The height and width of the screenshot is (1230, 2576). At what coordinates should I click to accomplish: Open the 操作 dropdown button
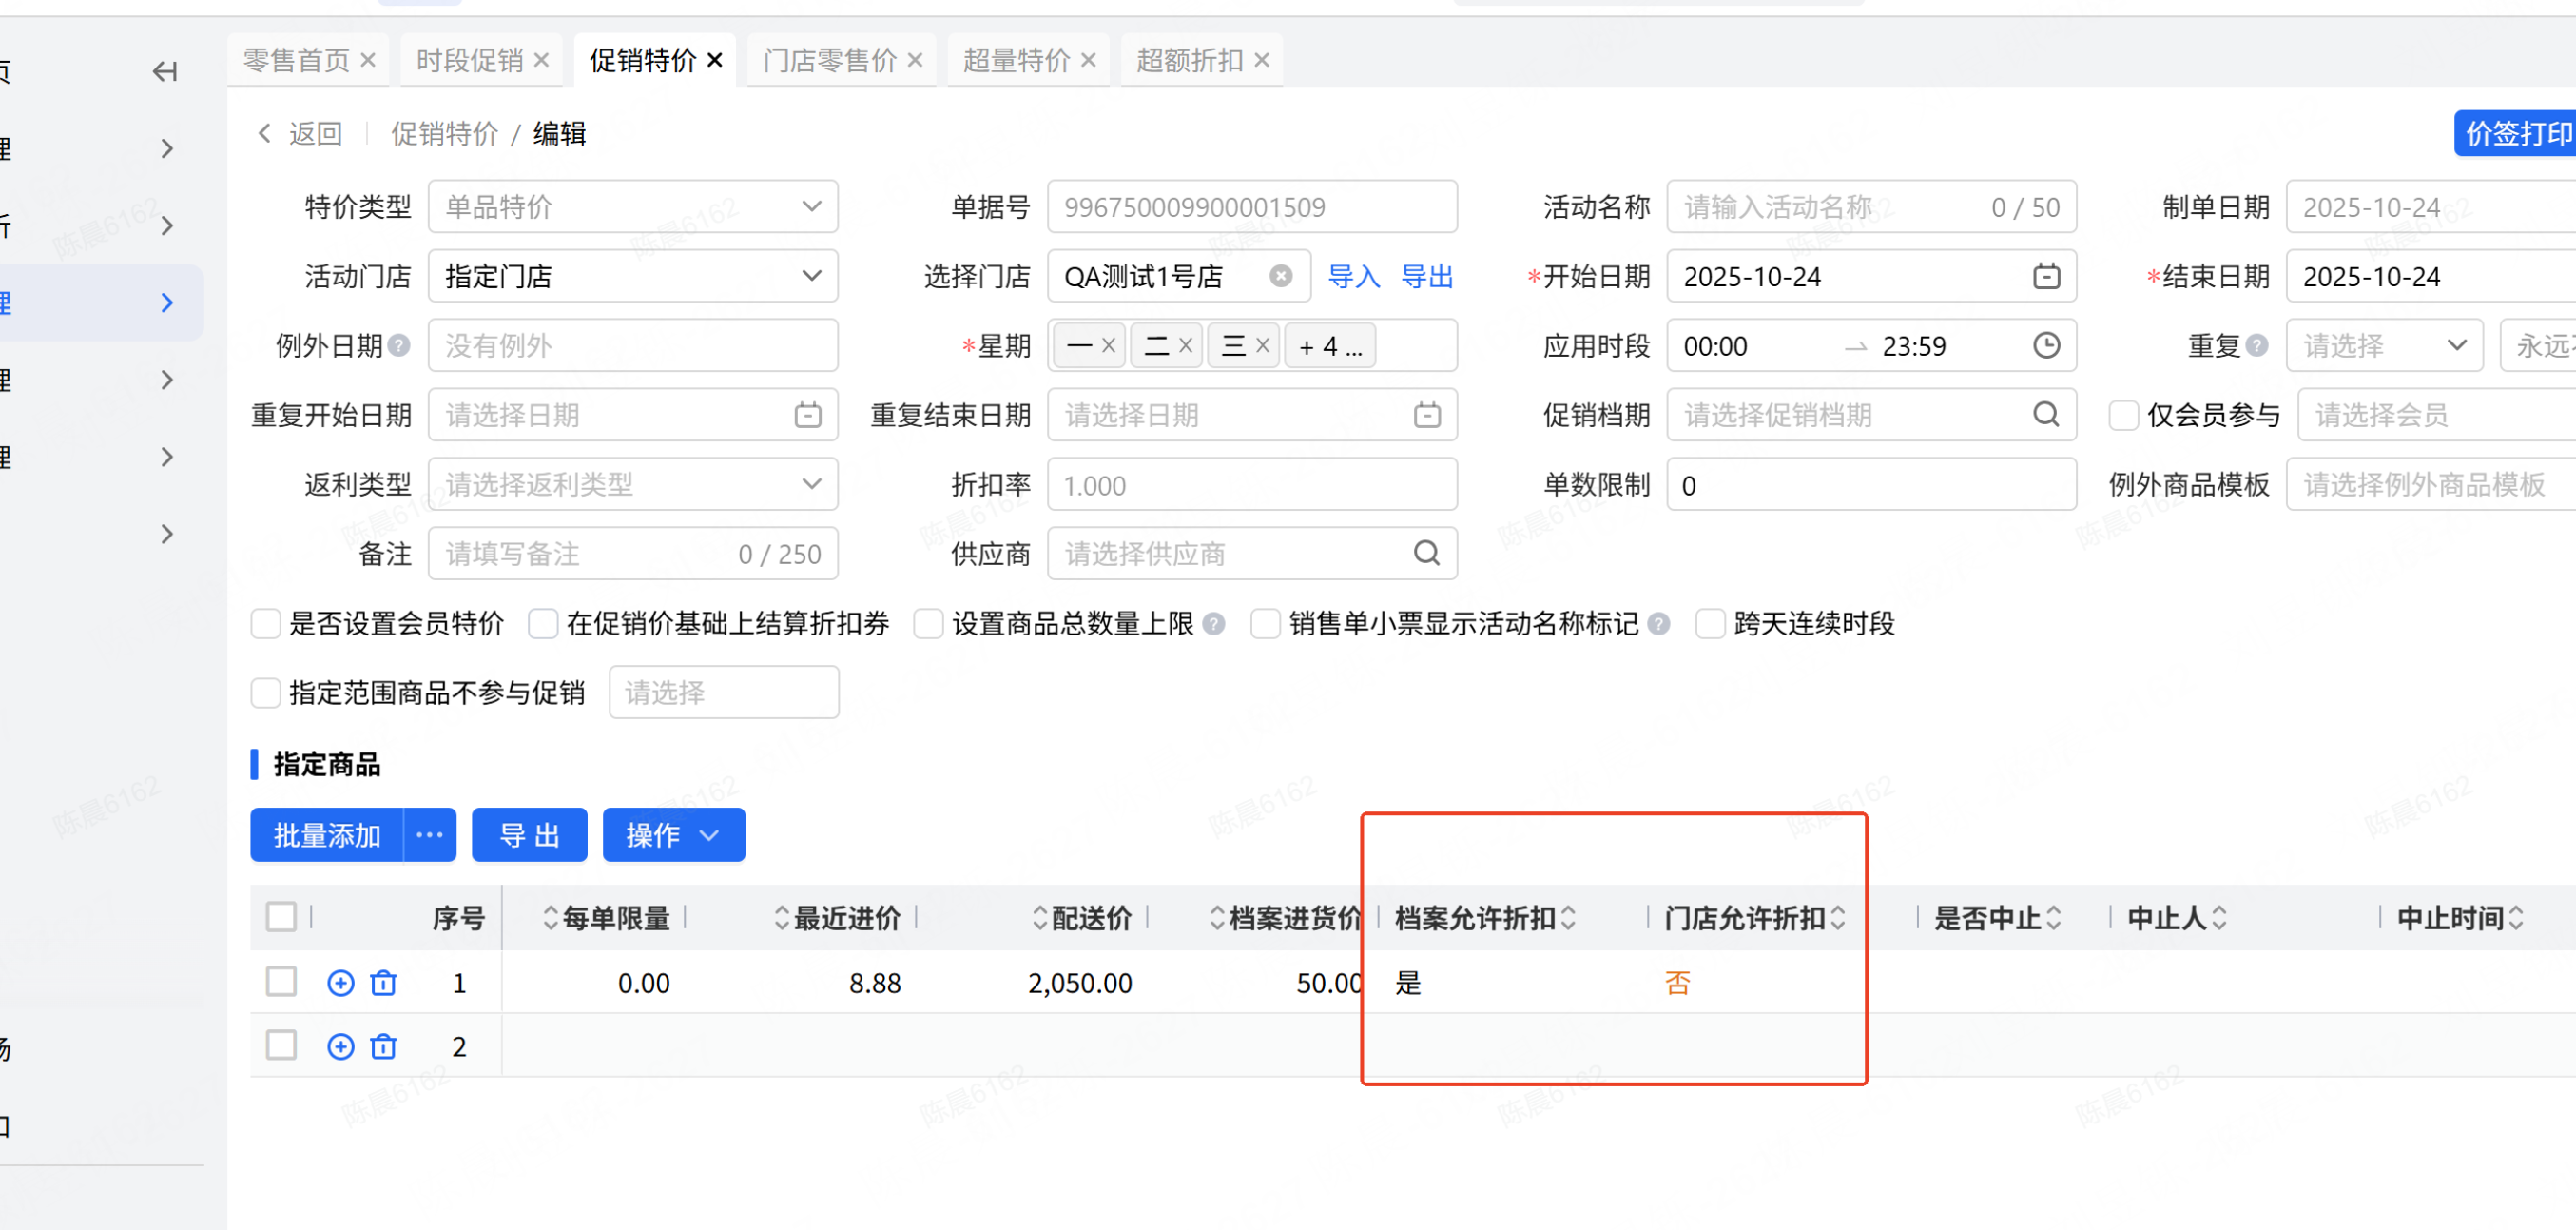point(673,835)
